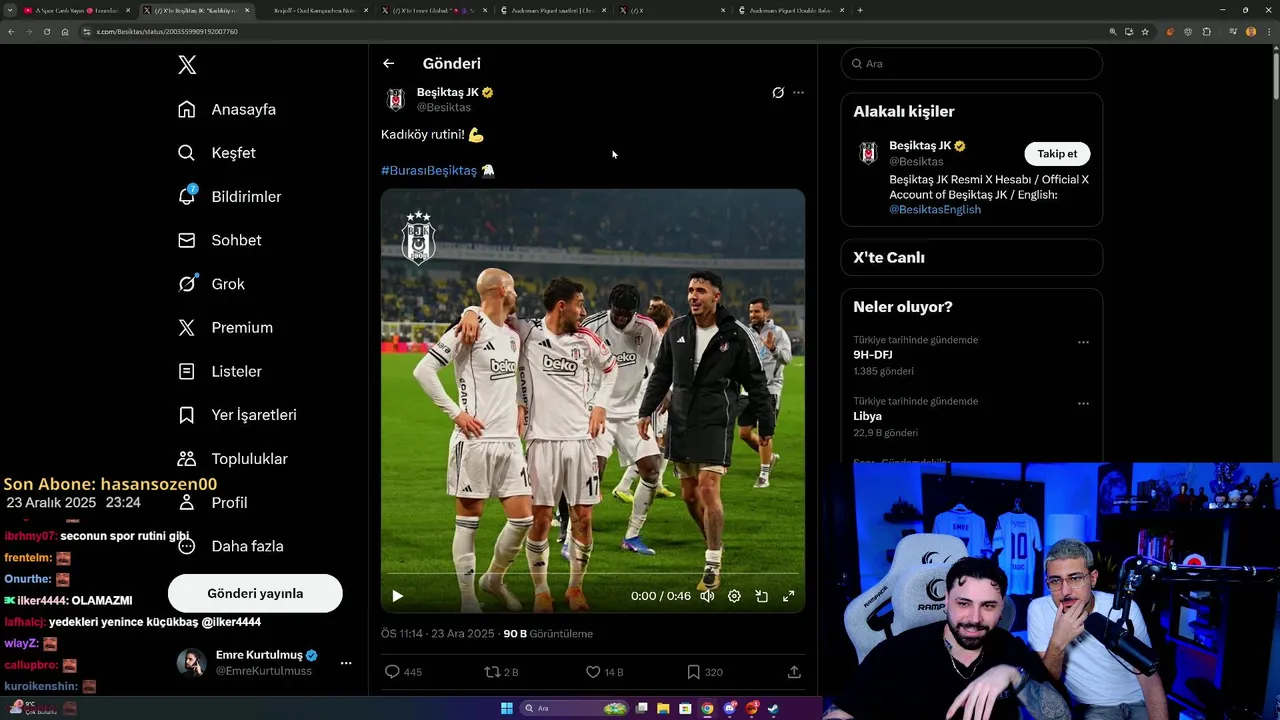Click the 90 B Görüntüleme view count
This screenshot has height=720, width=1280.
click(x=548, y=634)
